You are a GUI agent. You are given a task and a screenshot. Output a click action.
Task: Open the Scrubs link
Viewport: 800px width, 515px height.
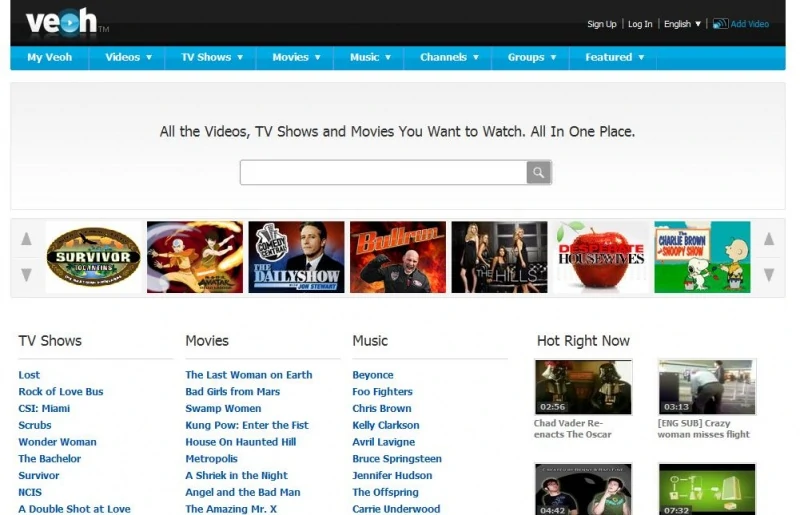click(35, 425)
